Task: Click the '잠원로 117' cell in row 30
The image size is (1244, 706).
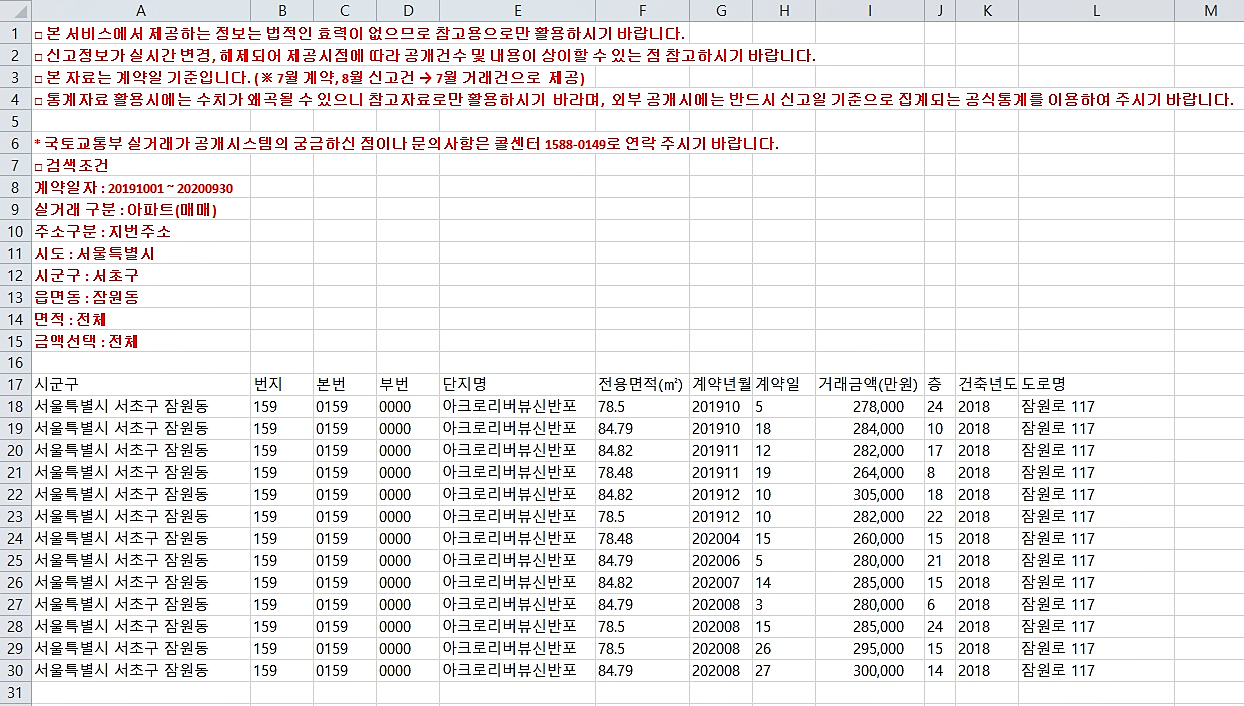Action: [1096, 670]
